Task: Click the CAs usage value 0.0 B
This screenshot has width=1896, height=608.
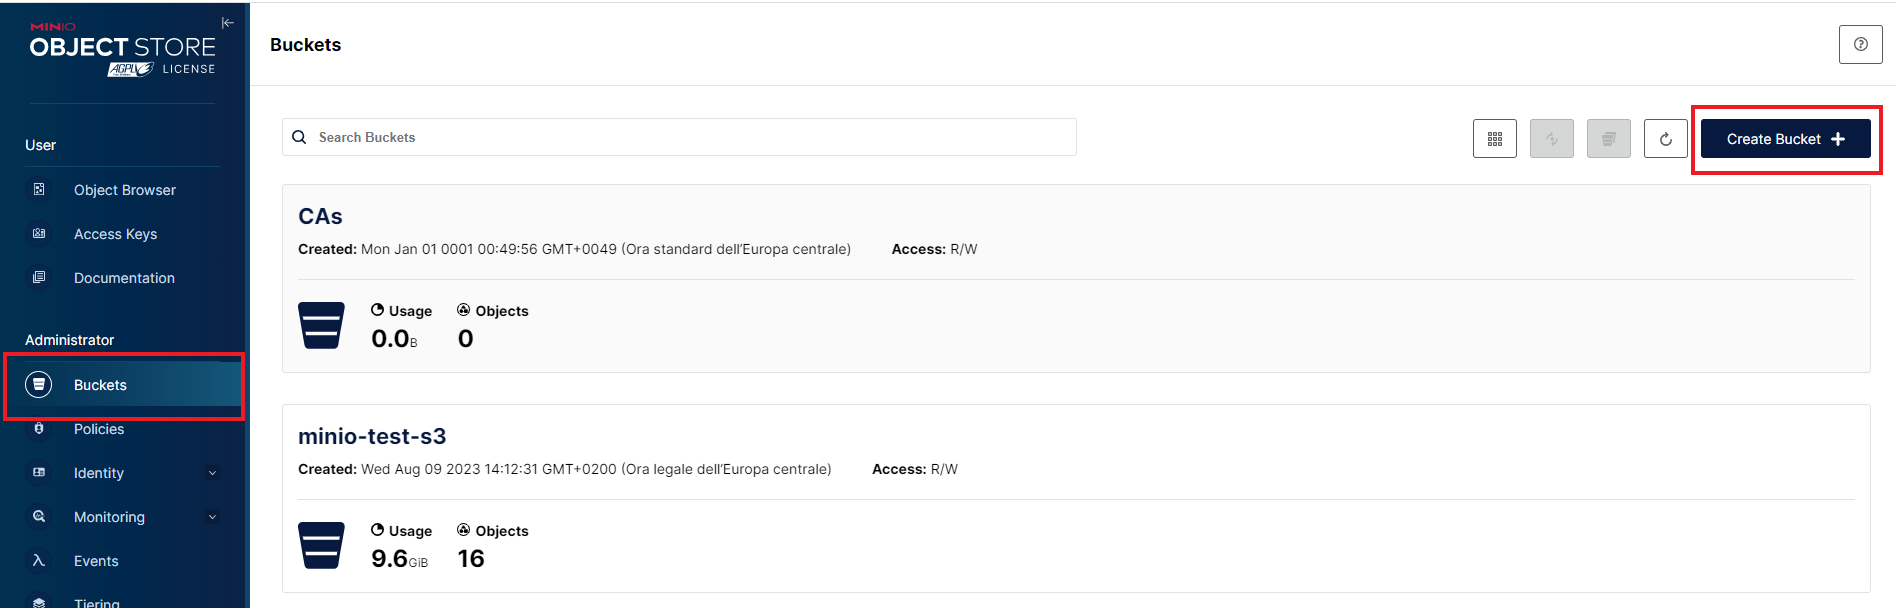Action: coord(394,339)
